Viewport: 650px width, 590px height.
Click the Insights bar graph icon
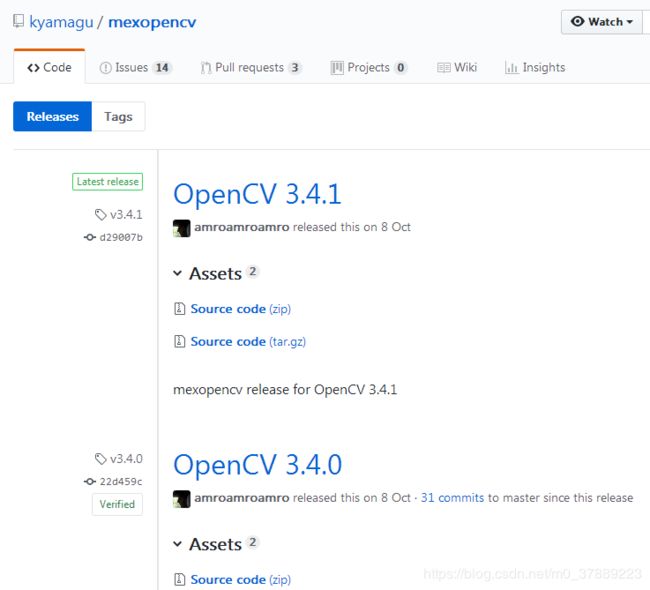click(511, 68)
